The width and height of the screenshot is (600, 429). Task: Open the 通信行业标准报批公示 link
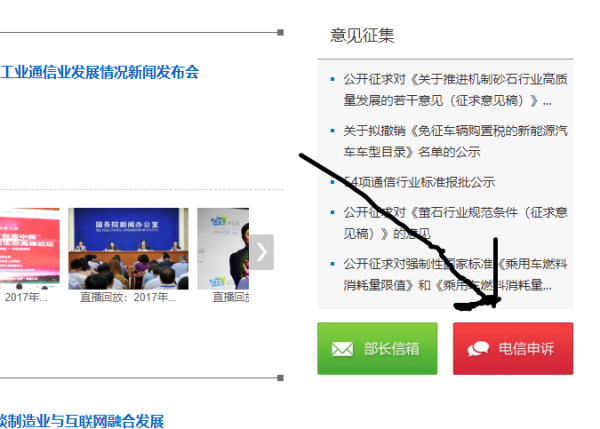[x=419, y=182]
